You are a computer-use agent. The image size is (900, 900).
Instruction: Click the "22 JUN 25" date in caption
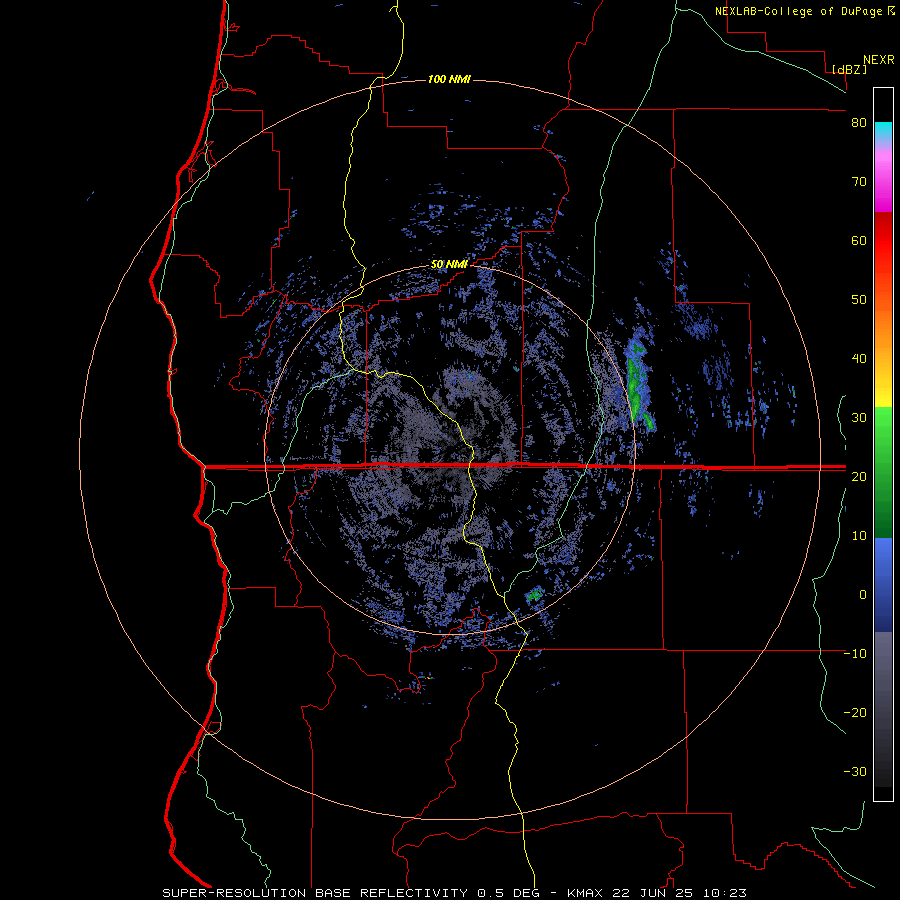click(x=652, y=893)
